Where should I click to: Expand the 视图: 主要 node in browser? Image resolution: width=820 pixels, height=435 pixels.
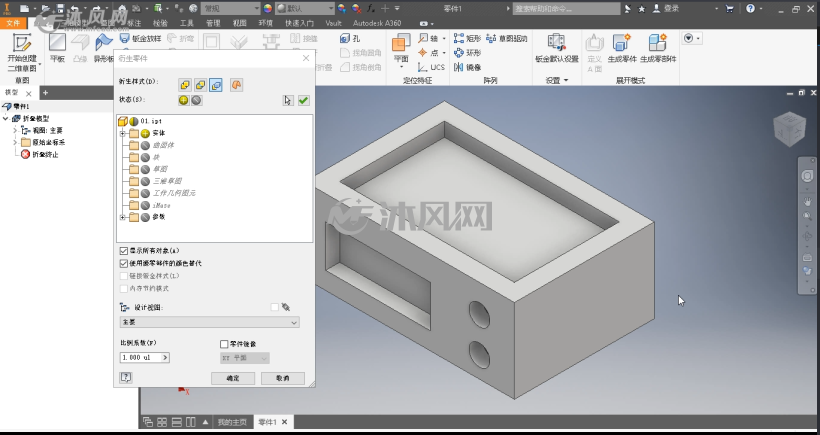(15, 130)
